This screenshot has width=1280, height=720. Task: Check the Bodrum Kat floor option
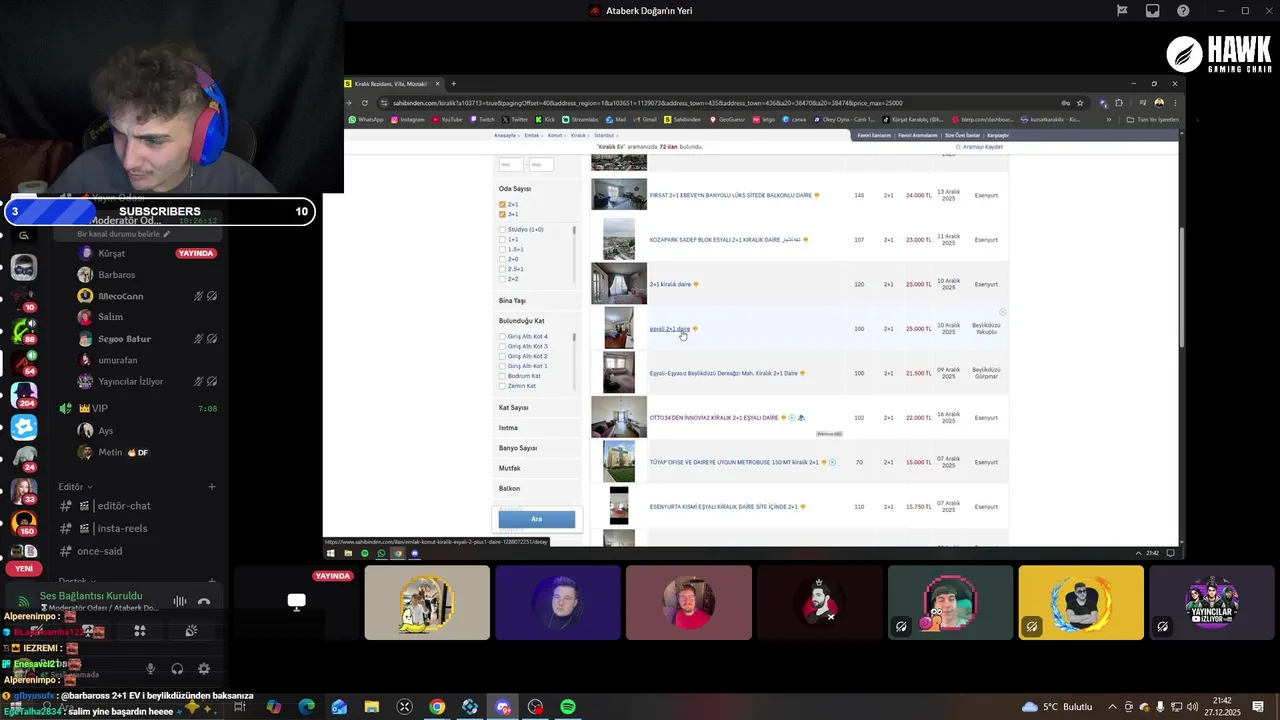pos(502,376)
